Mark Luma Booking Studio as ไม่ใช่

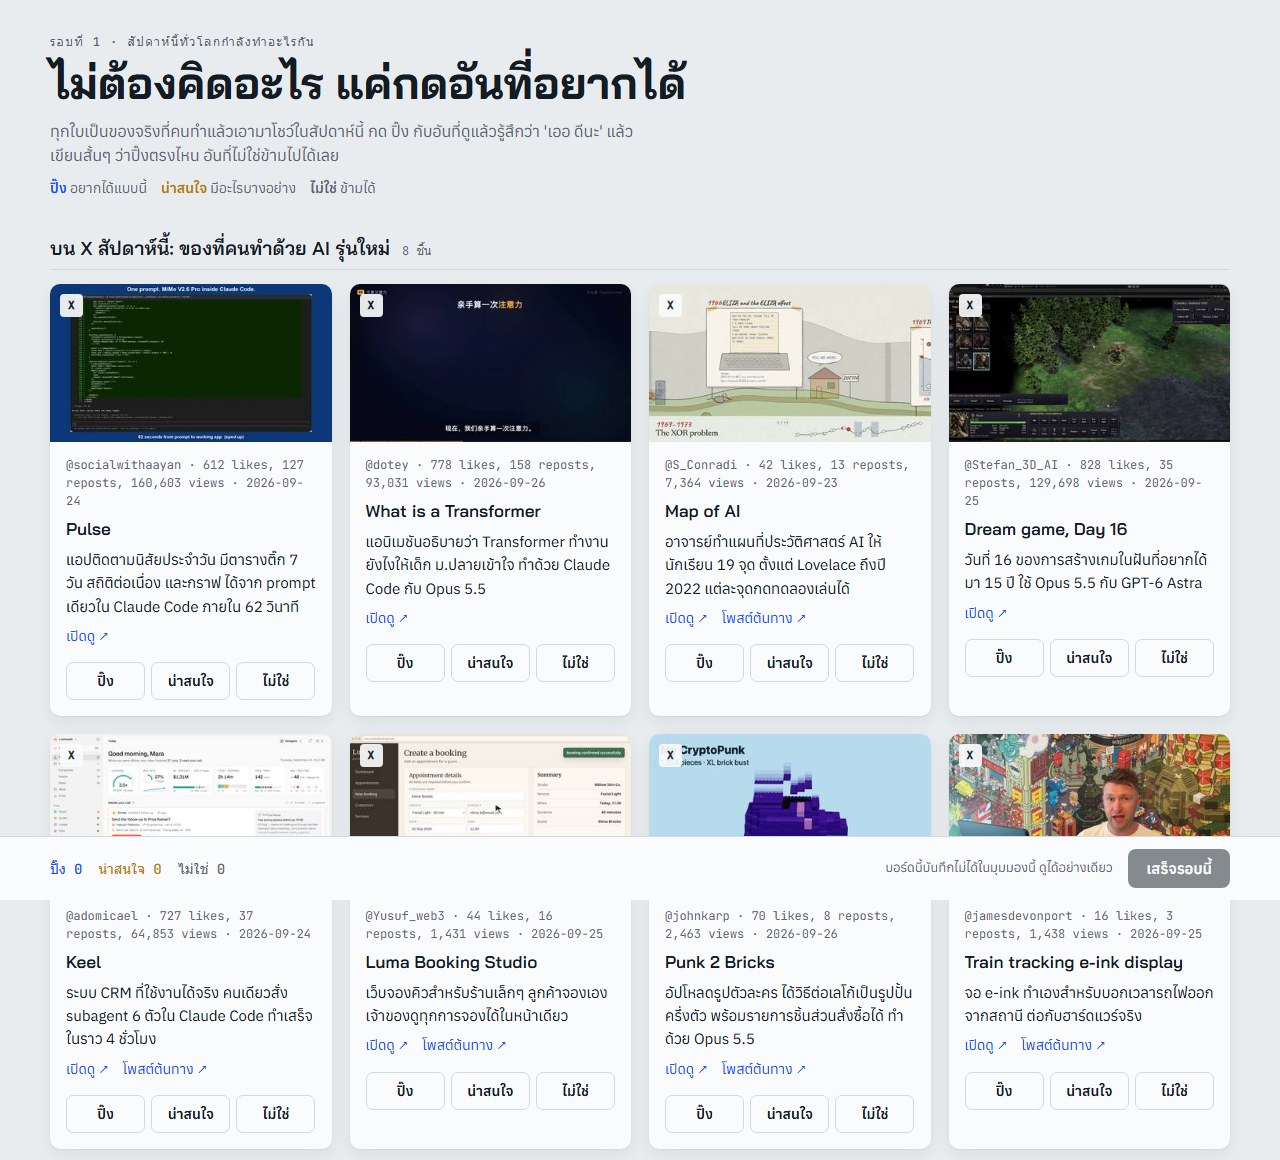click(575, 1091)
